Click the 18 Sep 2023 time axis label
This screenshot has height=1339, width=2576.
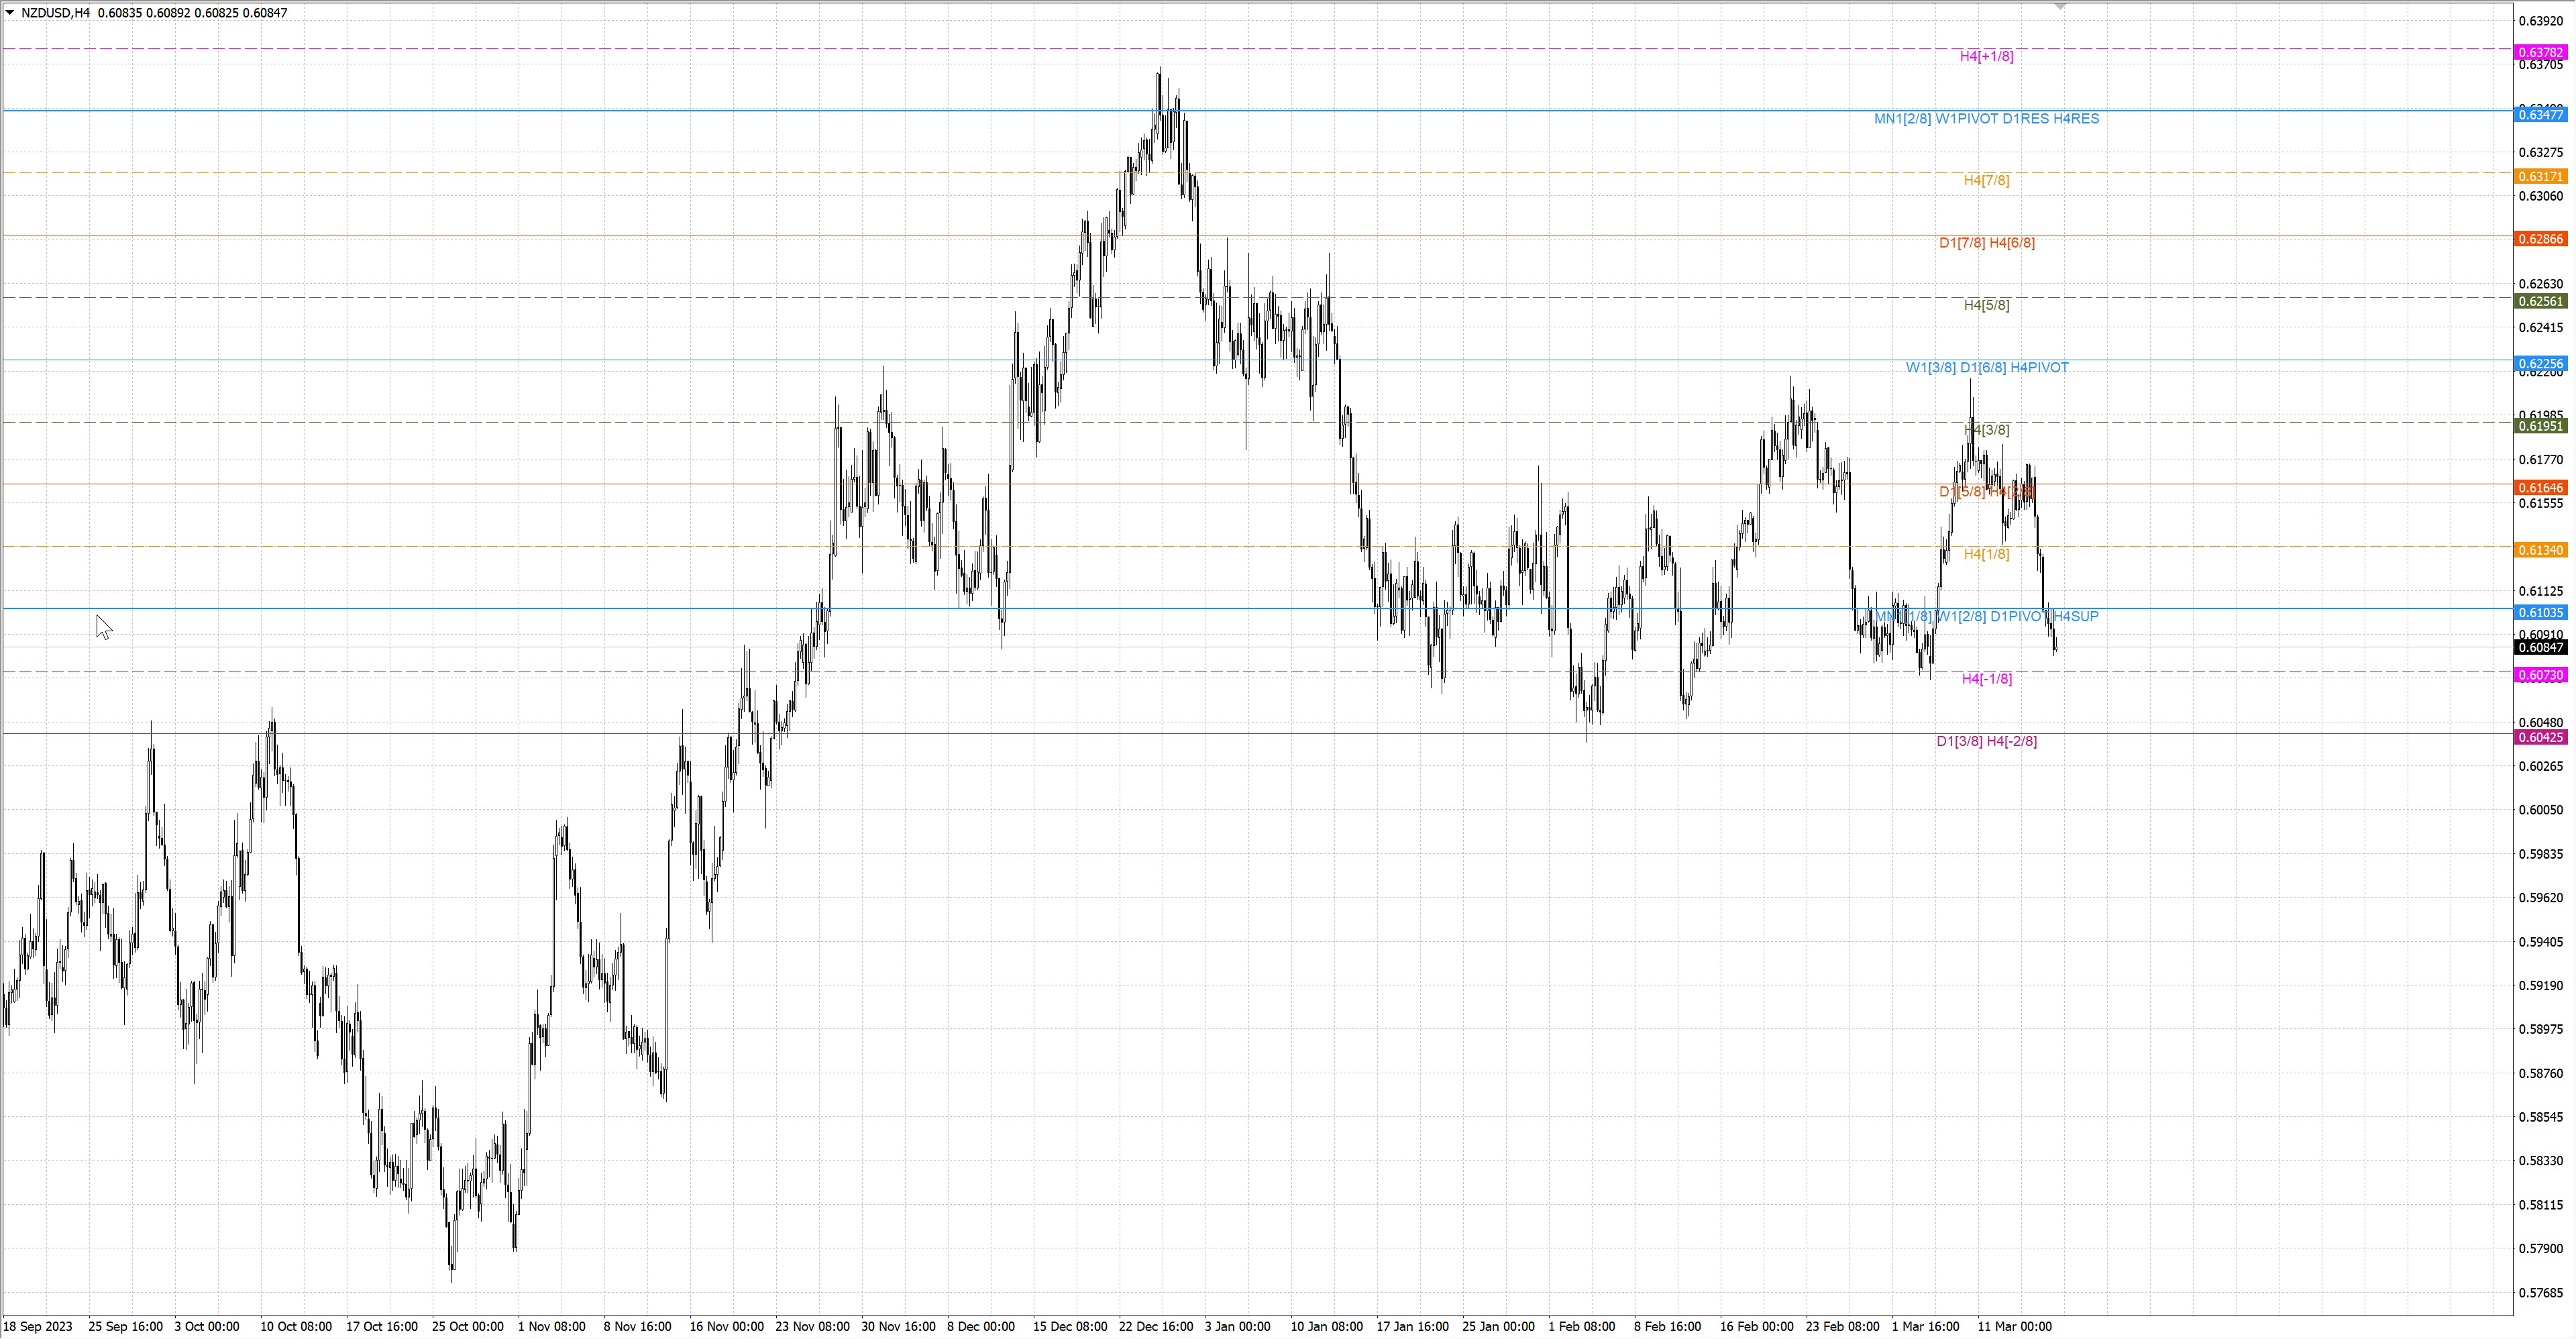pyautogui.click(x=38, y=1327)
